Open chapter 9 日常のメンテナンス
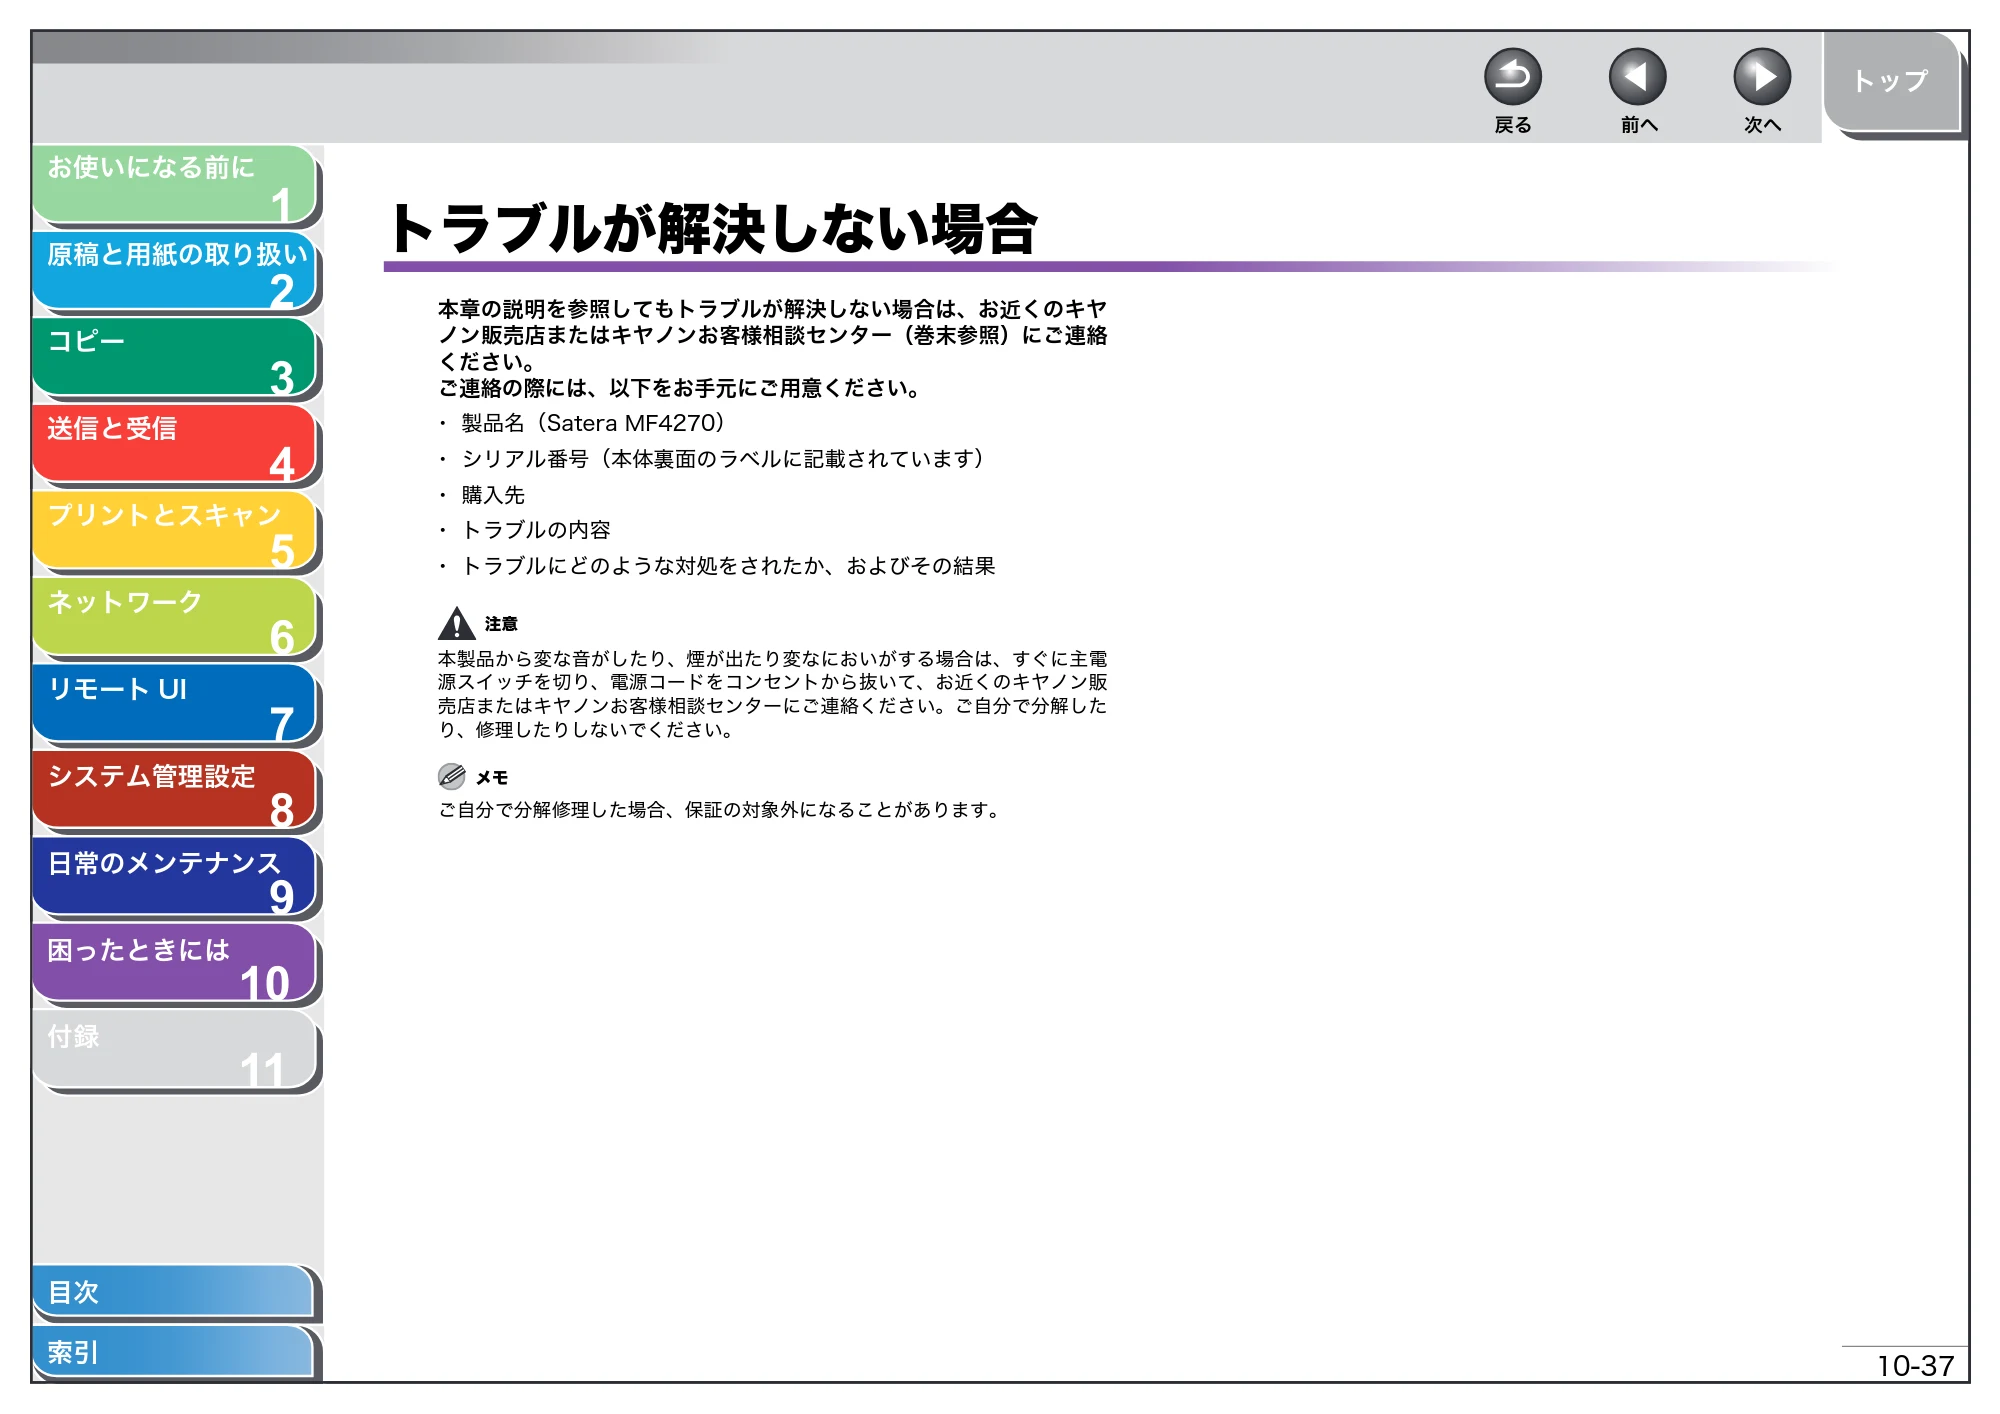This screenshot has height=1414, width=2000. 175,878
